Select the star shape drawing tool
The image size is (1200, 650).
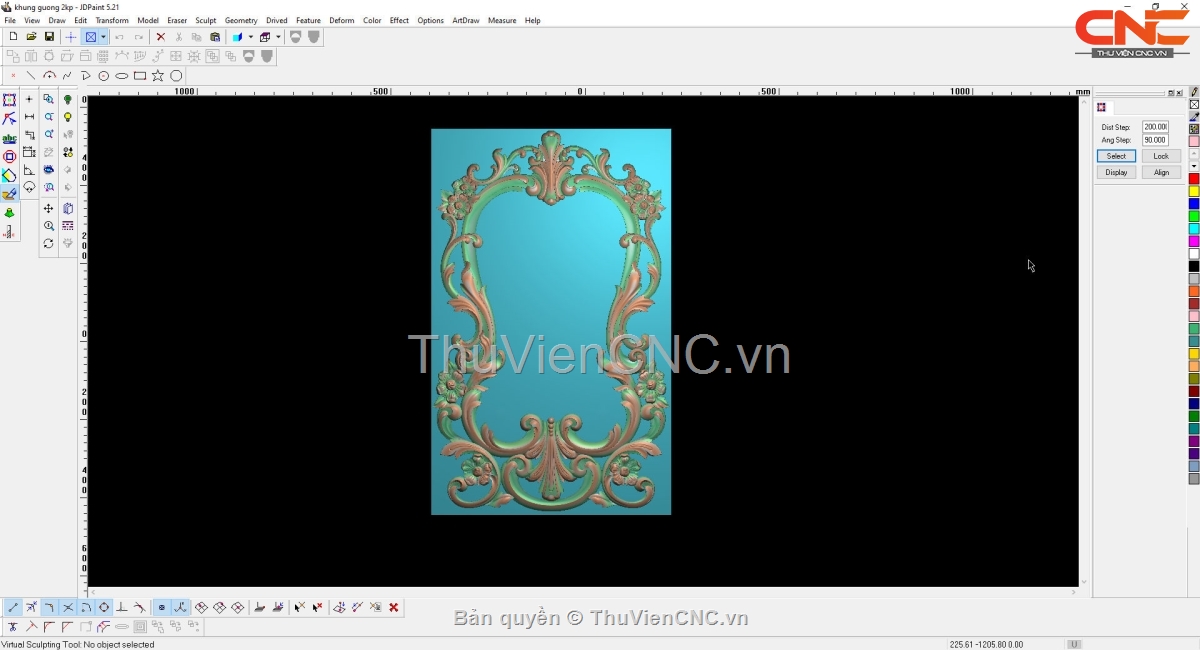(158, 76)
